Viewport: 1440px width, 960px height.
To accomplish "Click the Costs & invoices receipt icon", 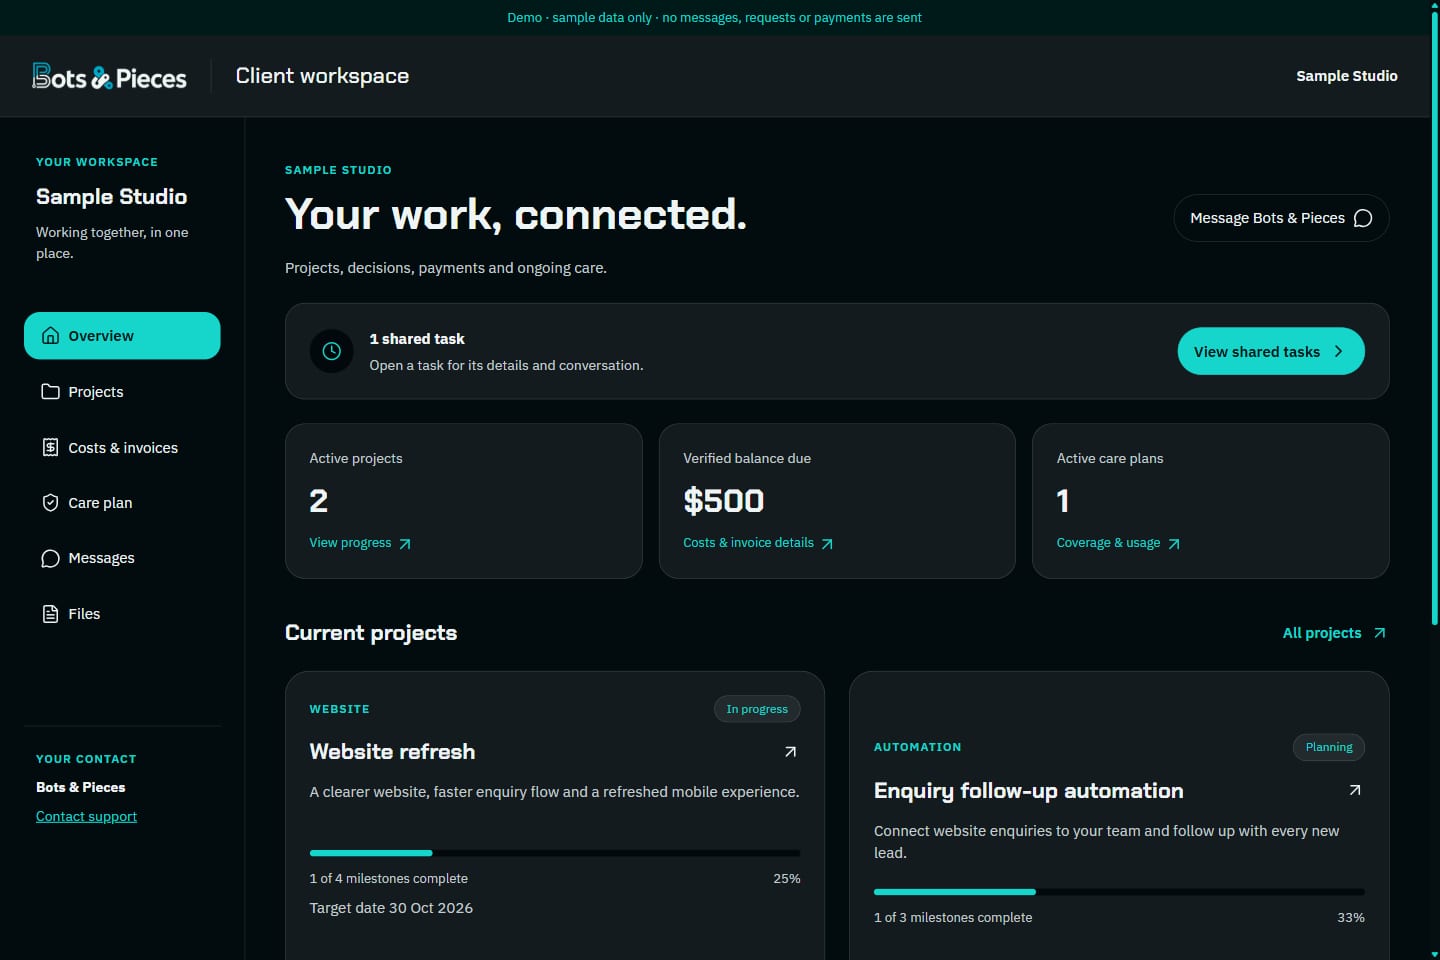I will (x=50, y=447).
